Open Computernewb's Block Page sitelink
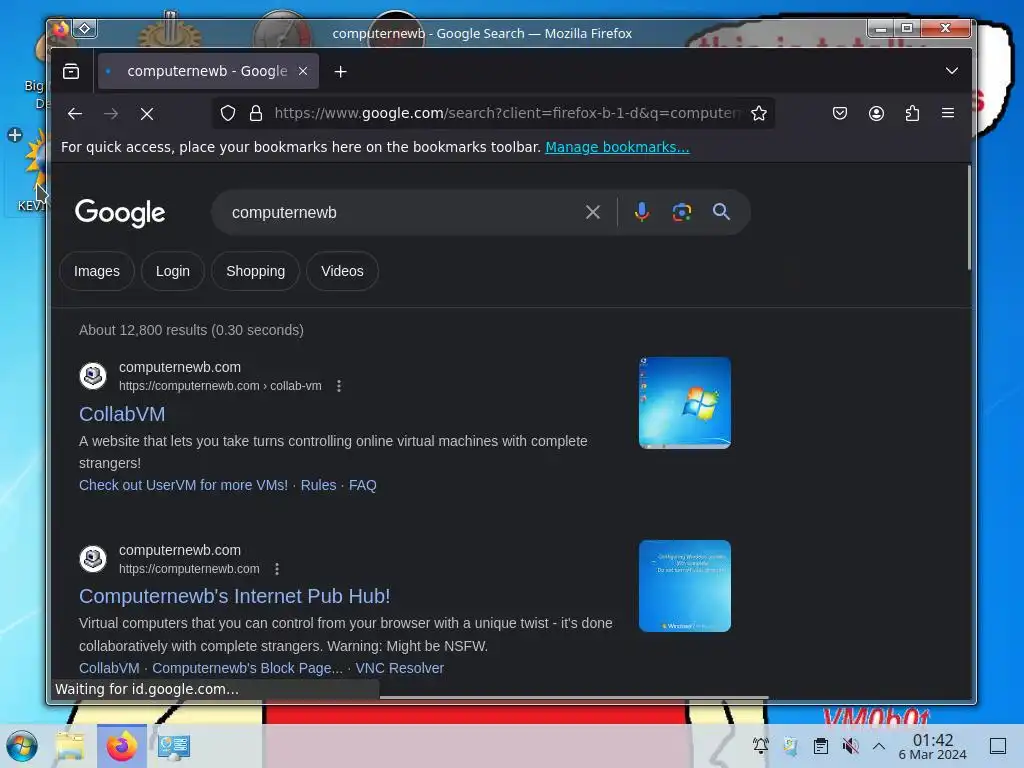This screenshot has height=768, width=1024. 247,668
